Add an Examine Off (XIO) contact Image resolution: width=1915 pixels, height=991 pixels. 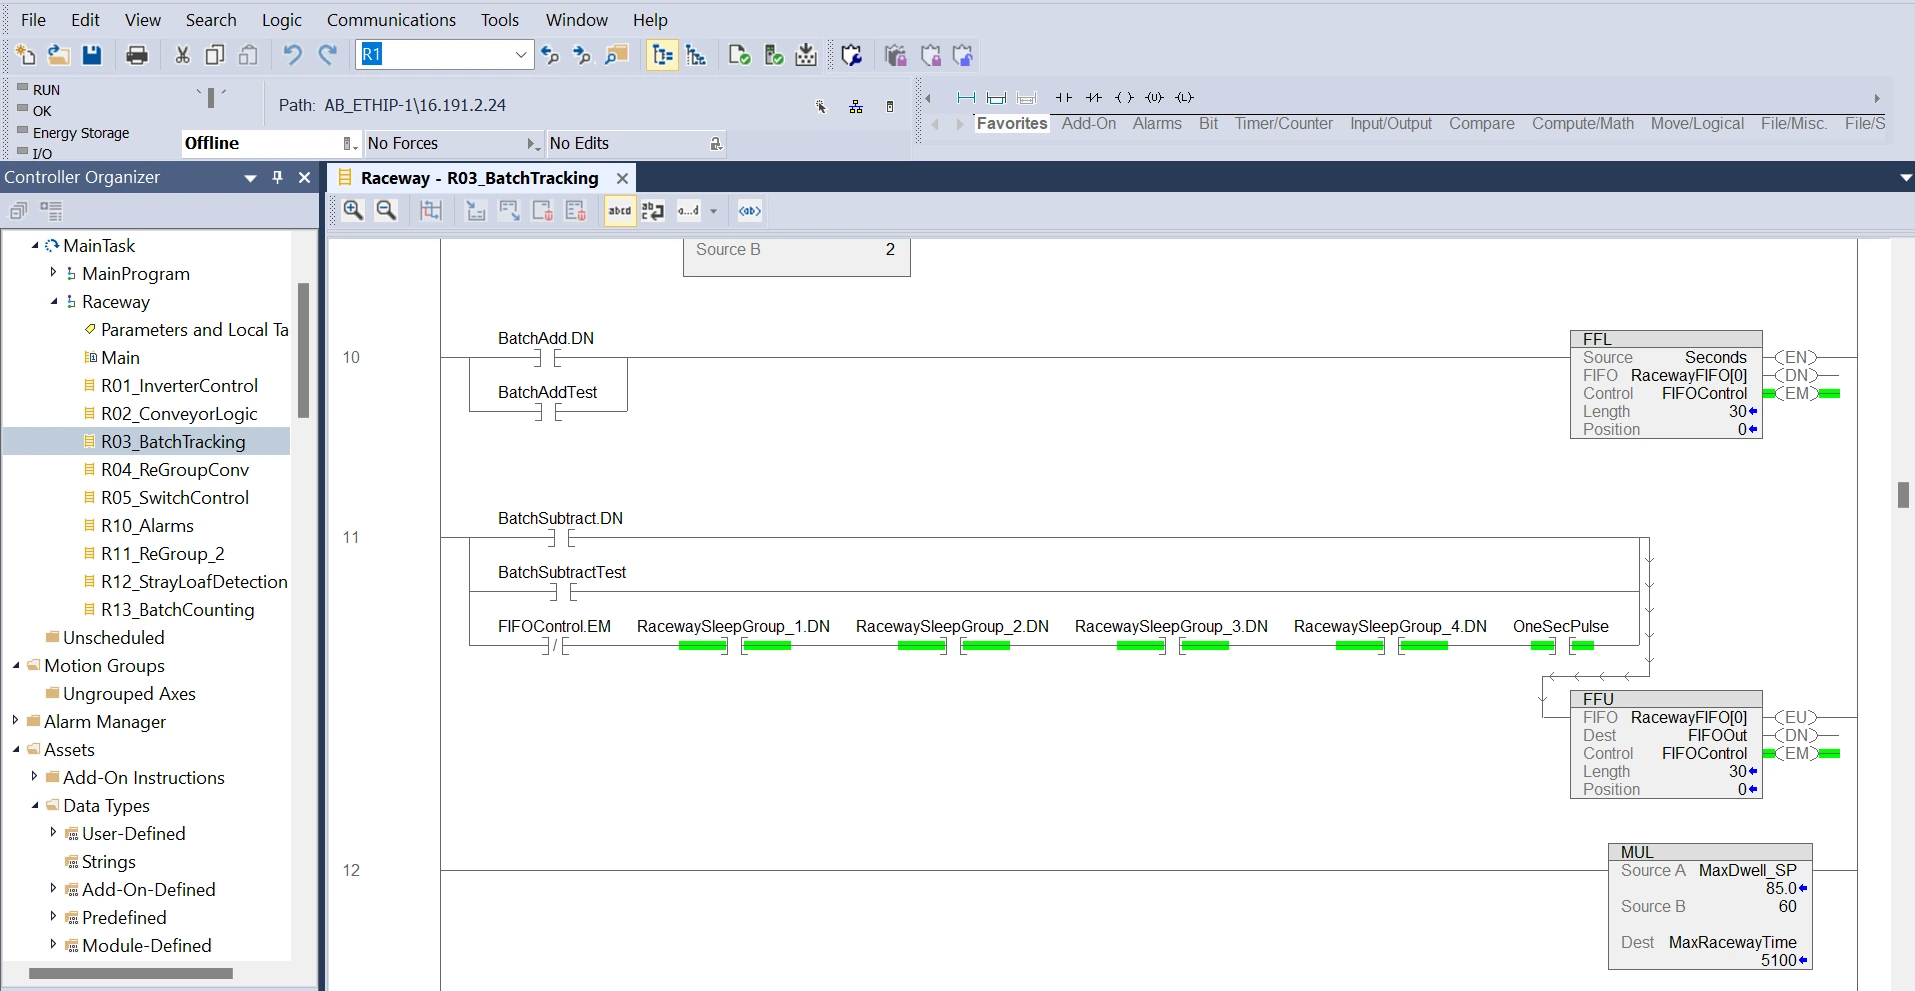pyautogui.click(x=1094, y=97)
